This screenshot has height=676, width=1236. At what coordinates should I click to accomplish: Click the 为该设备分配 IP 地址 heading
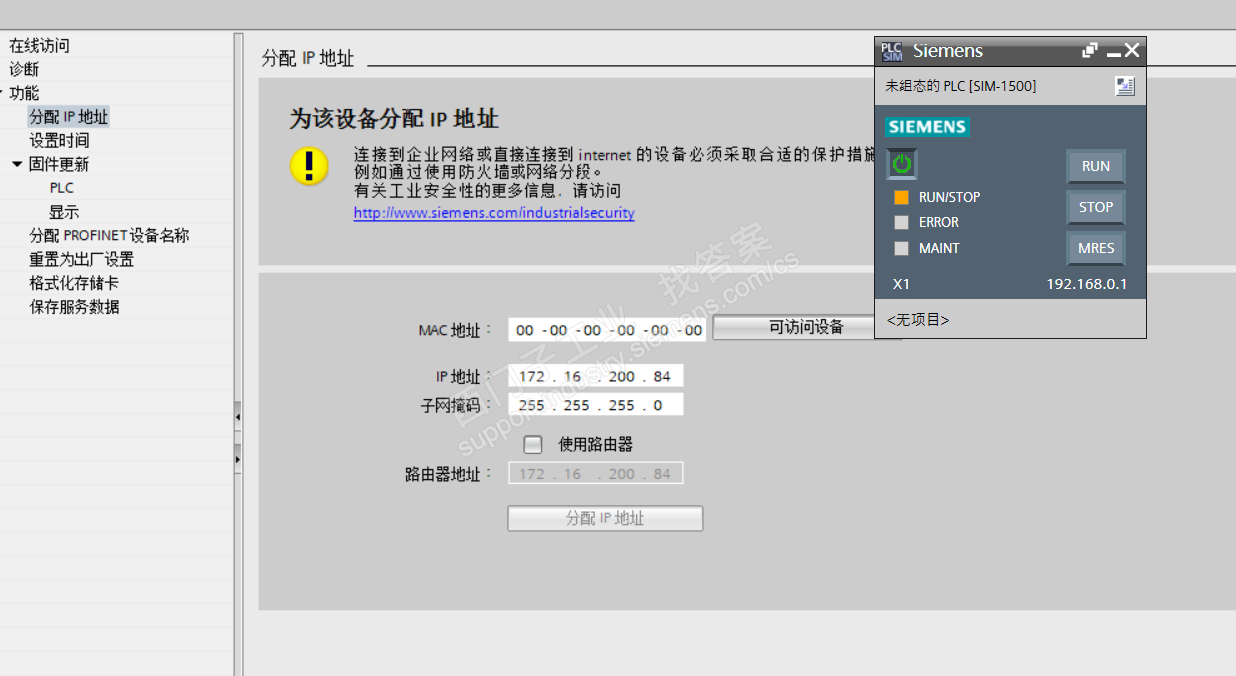pos(394,119)
